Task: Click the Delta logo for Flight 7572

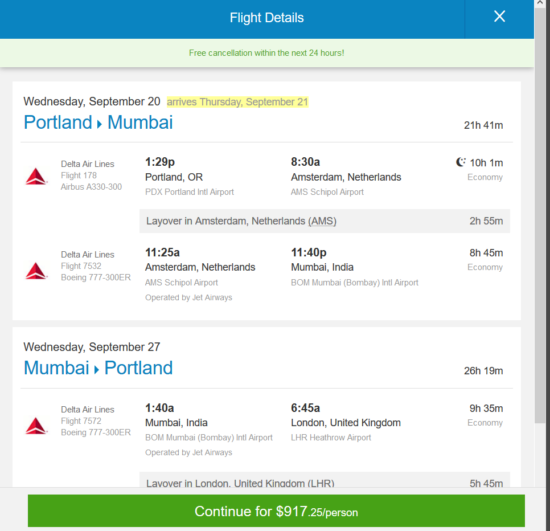Action: pyautogui.click(x=36, y=426)
